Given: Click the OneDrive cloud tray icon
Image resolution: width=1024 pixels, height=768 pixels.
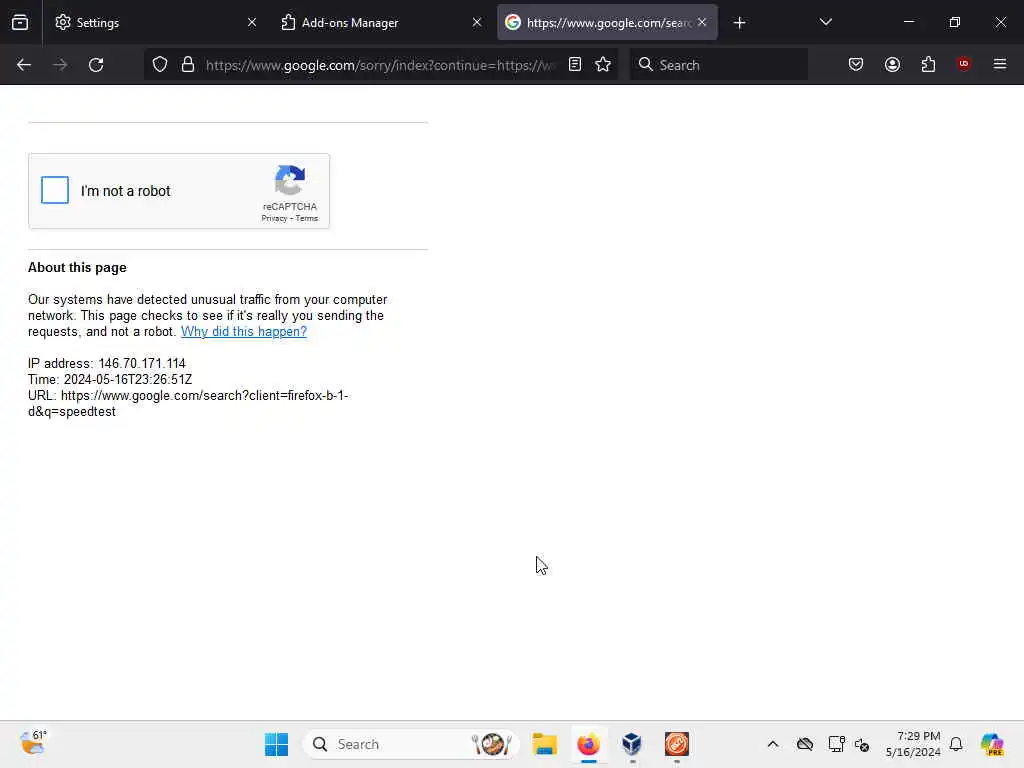Looking at the screenshot, I should point(805,744).
